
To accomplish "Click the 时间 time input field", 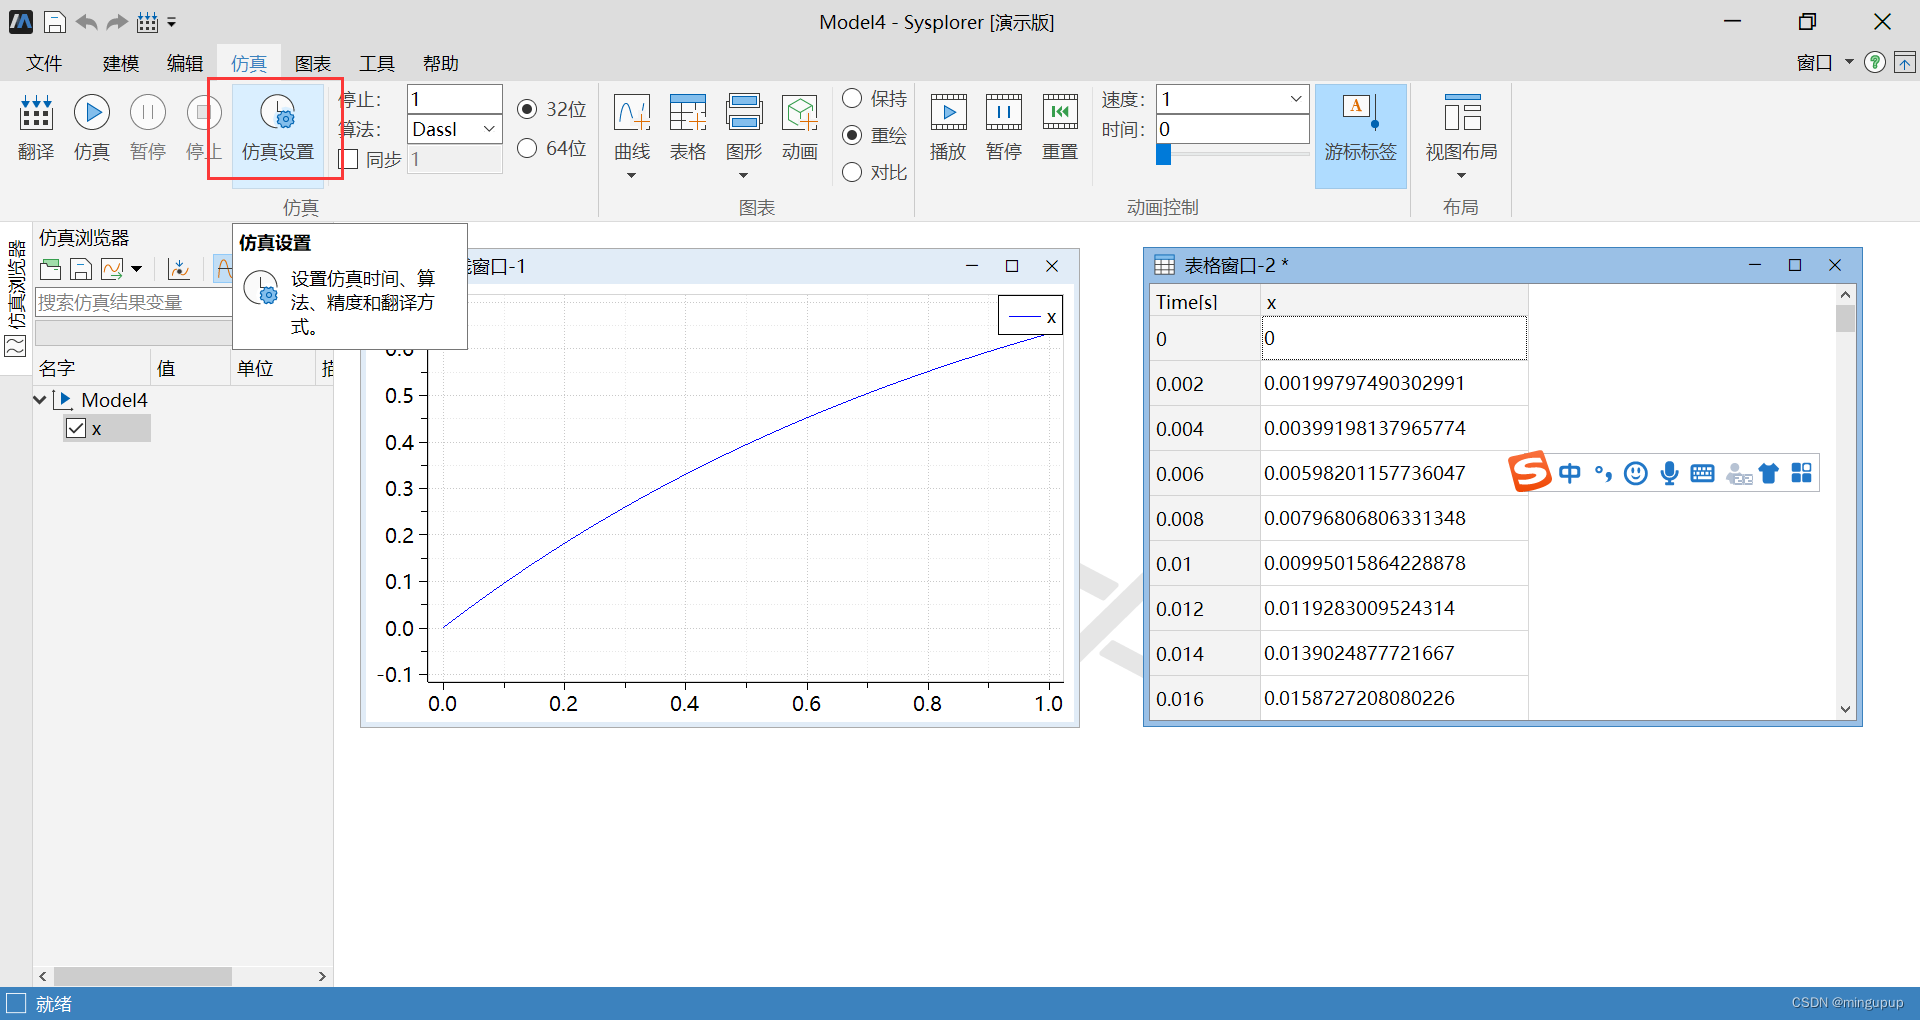I will pyautogui.click(x=1233, y=129).
